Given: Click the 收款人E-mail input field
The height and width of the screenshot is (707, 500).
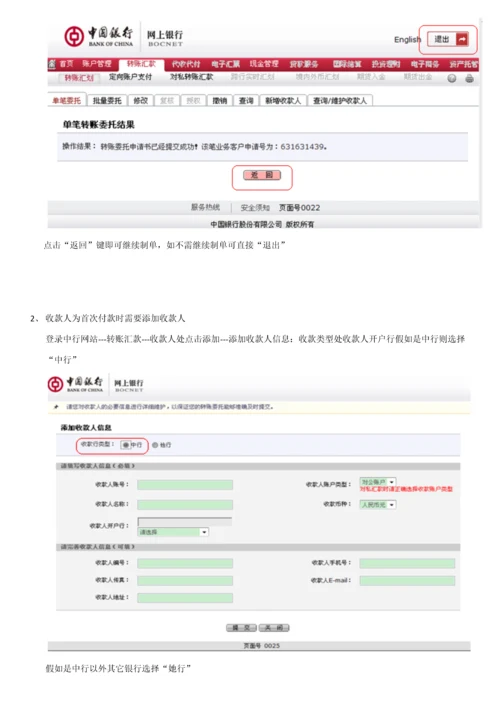Looking at the screenshot, I should 407,580.
